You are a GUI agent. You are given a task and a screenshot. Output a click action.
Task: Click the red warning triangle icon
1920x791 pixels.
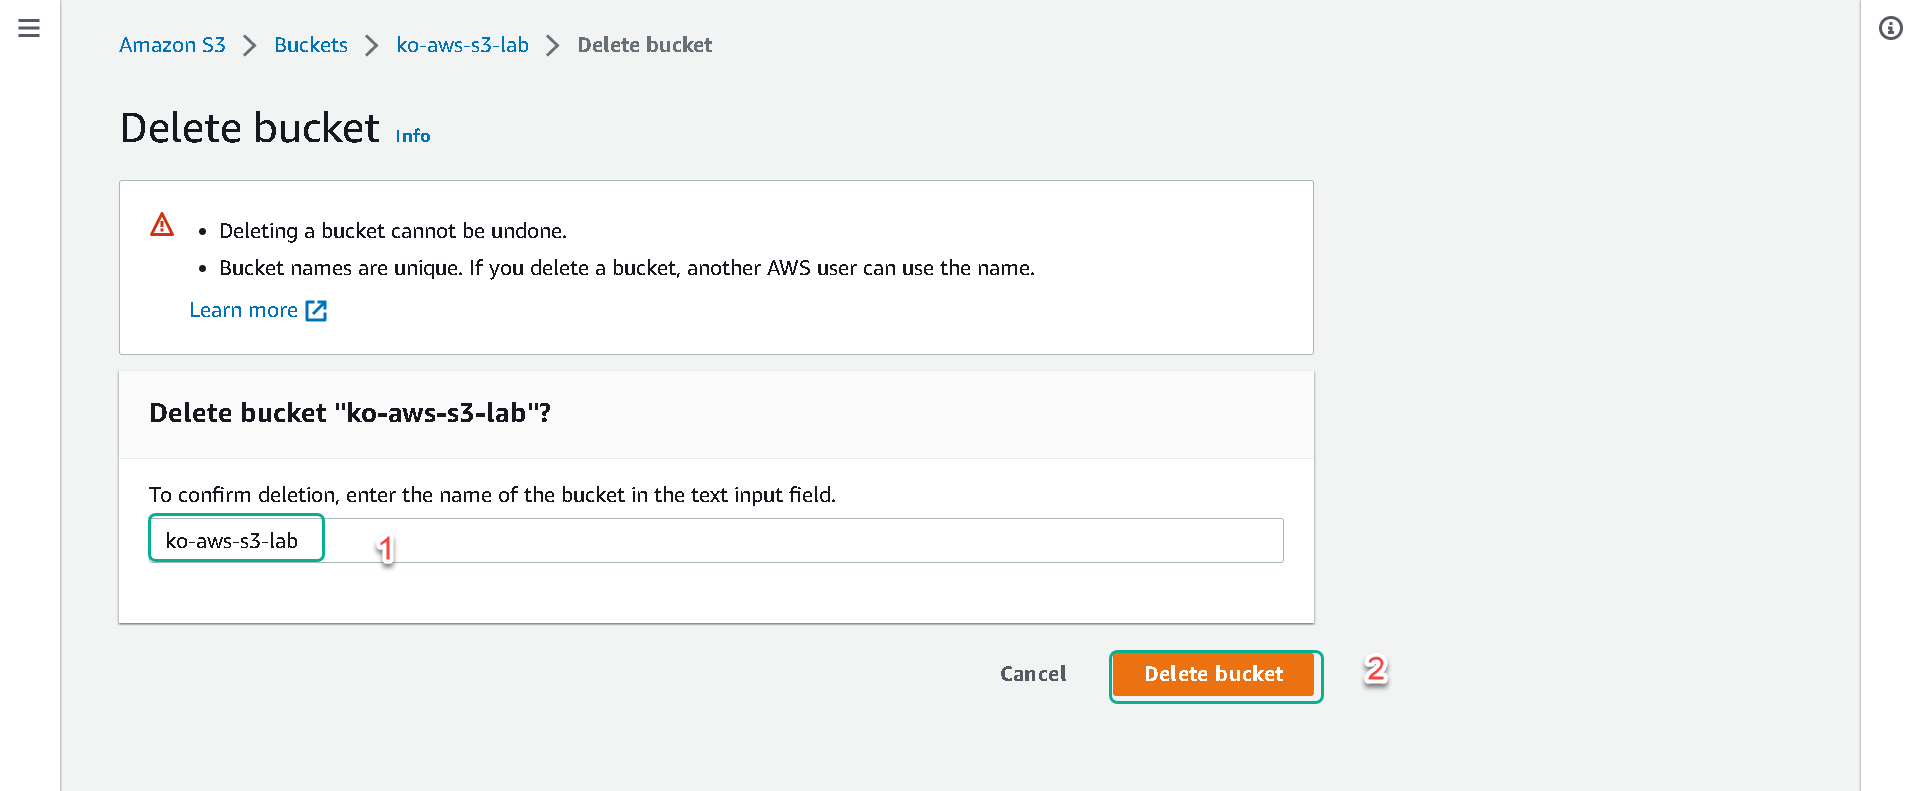tap(162, 224)
